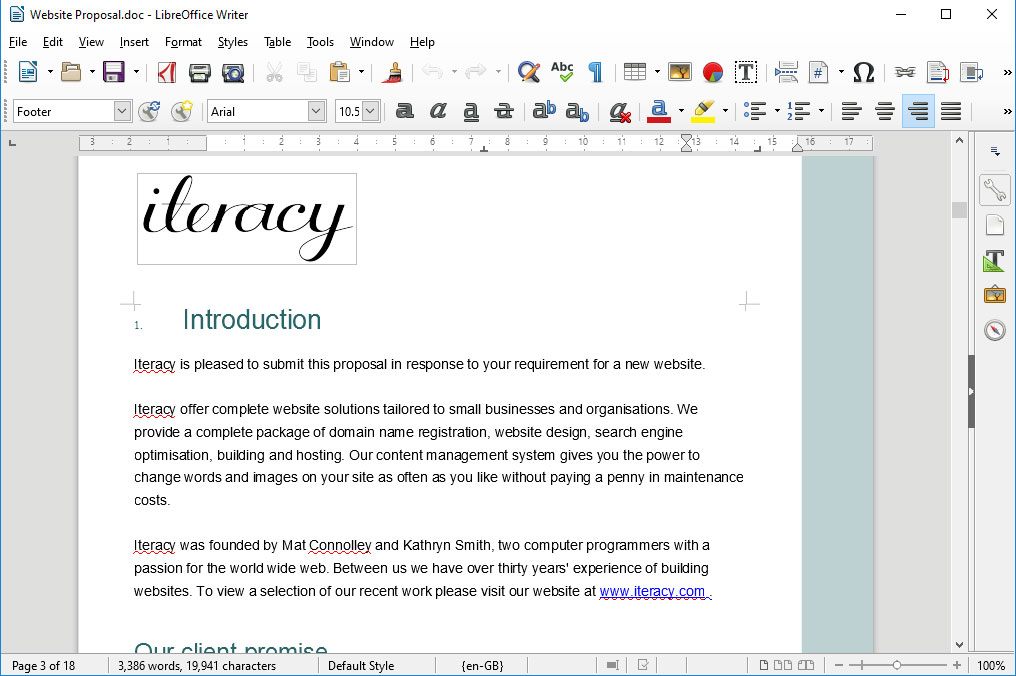Screen dimensions: 1016x676
Task: Click the 100% zoom level
Action: (991, 666)
